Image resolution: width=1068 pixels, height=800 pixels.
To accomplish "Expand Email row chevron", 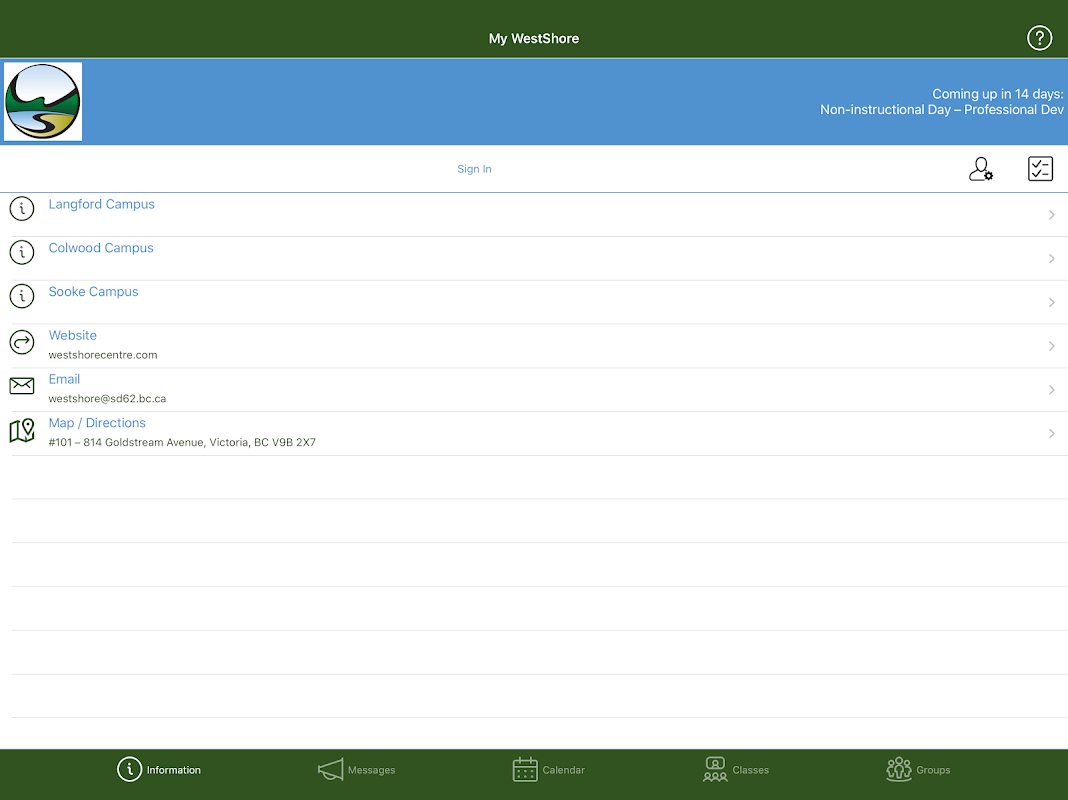I will (x=1051, y=389).
